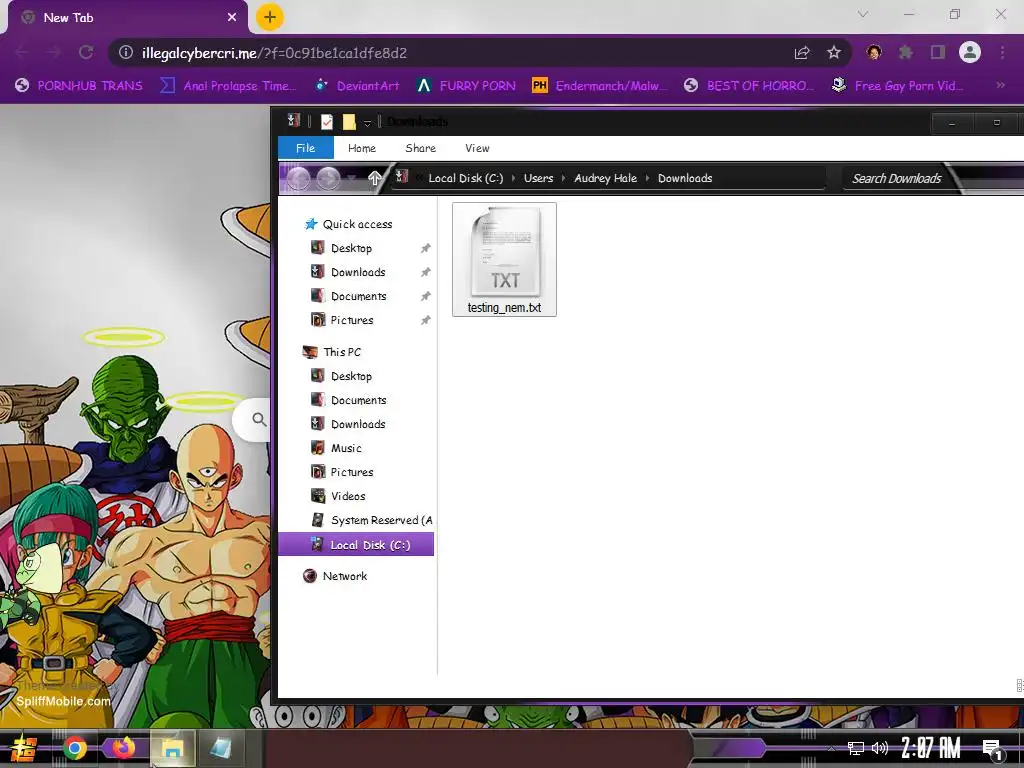Click the pin icon next to Desktop
1024x768 pixels.
point(425,248)
